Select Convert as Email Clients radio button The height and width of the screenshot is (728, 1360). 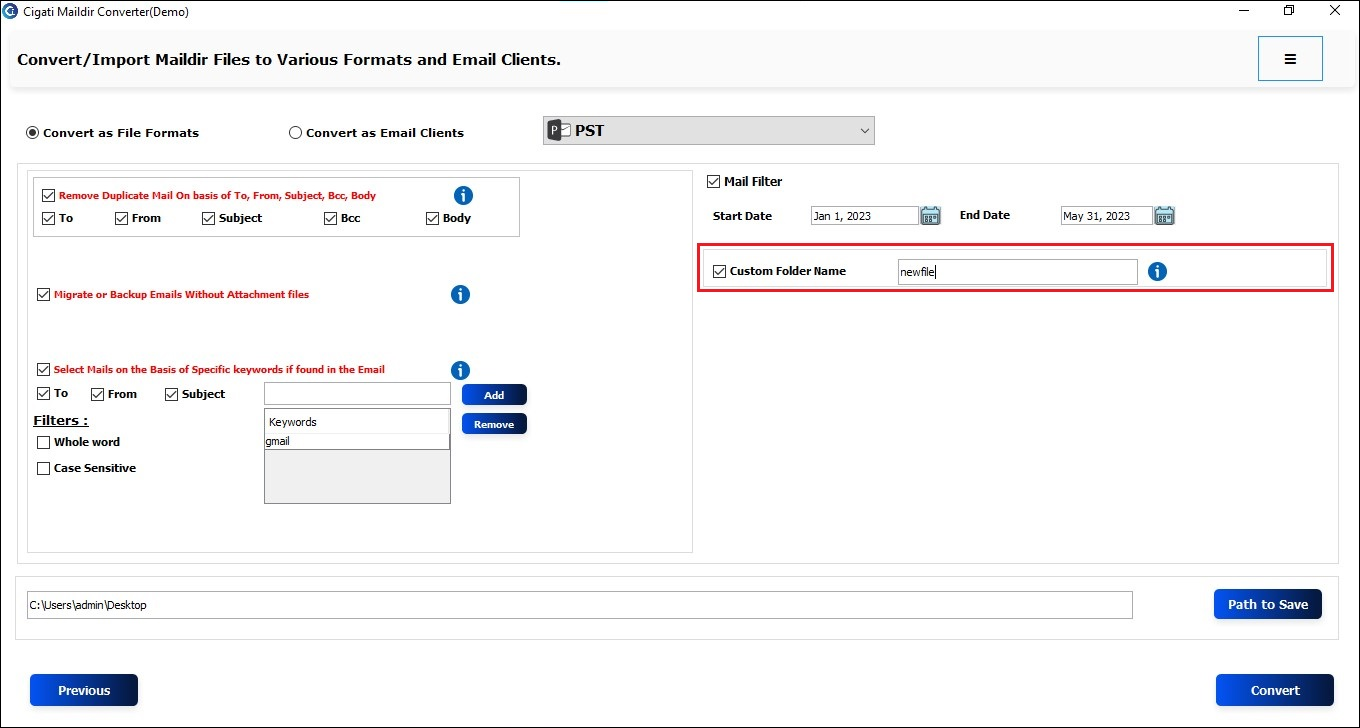pos(295,132)
